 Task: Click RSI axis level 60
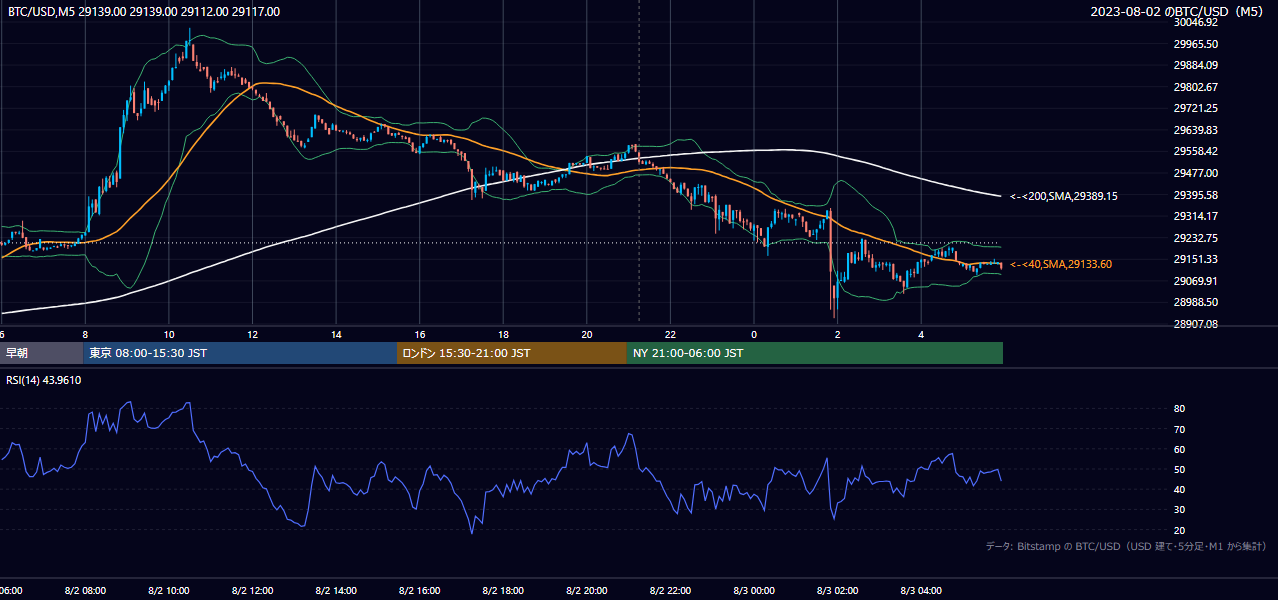click(x=1179, y=449)
